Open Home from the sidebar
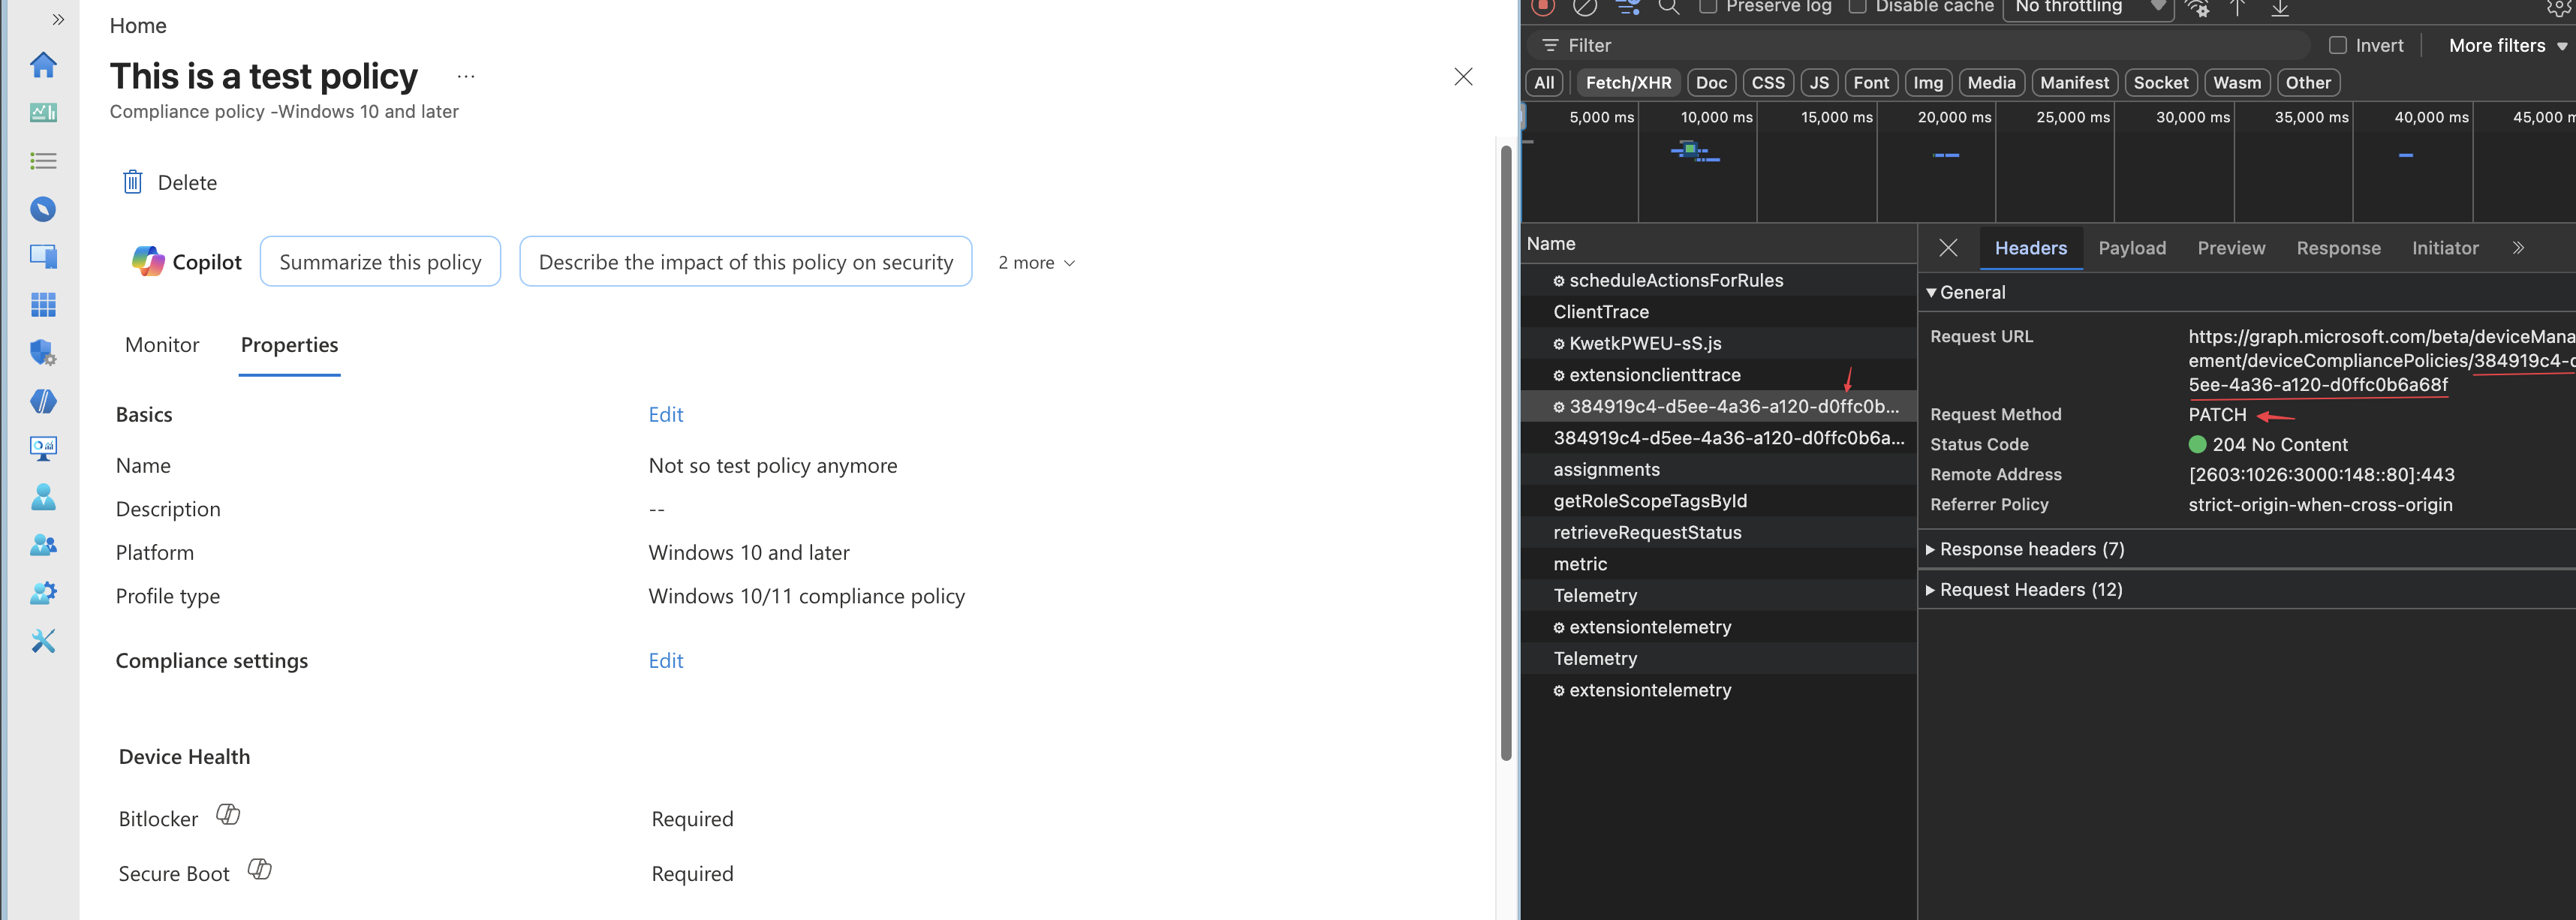 coord(43,65)
